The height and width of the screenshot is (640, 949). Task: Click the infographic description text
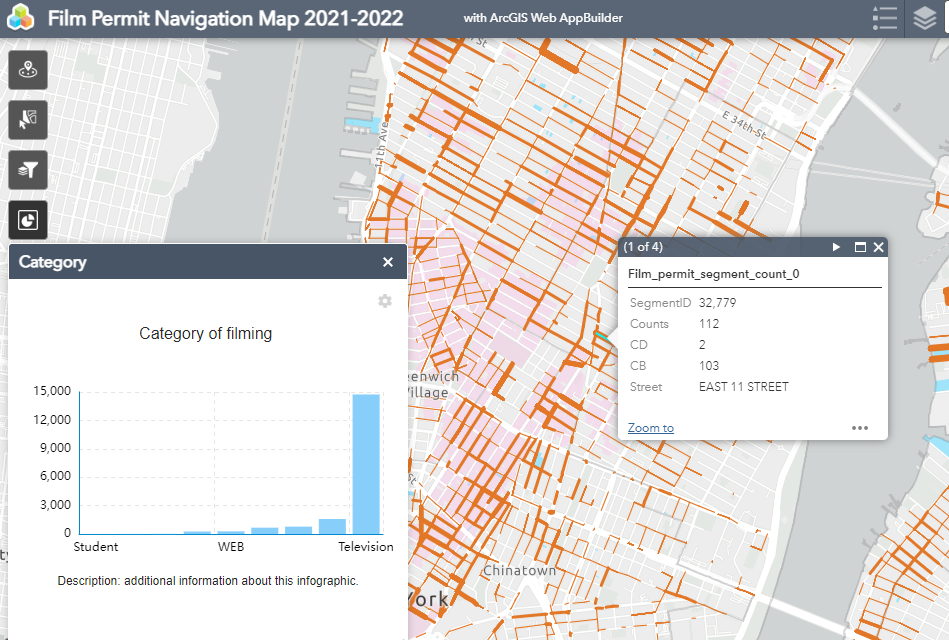pyautogui.click(x=208, y=581)
